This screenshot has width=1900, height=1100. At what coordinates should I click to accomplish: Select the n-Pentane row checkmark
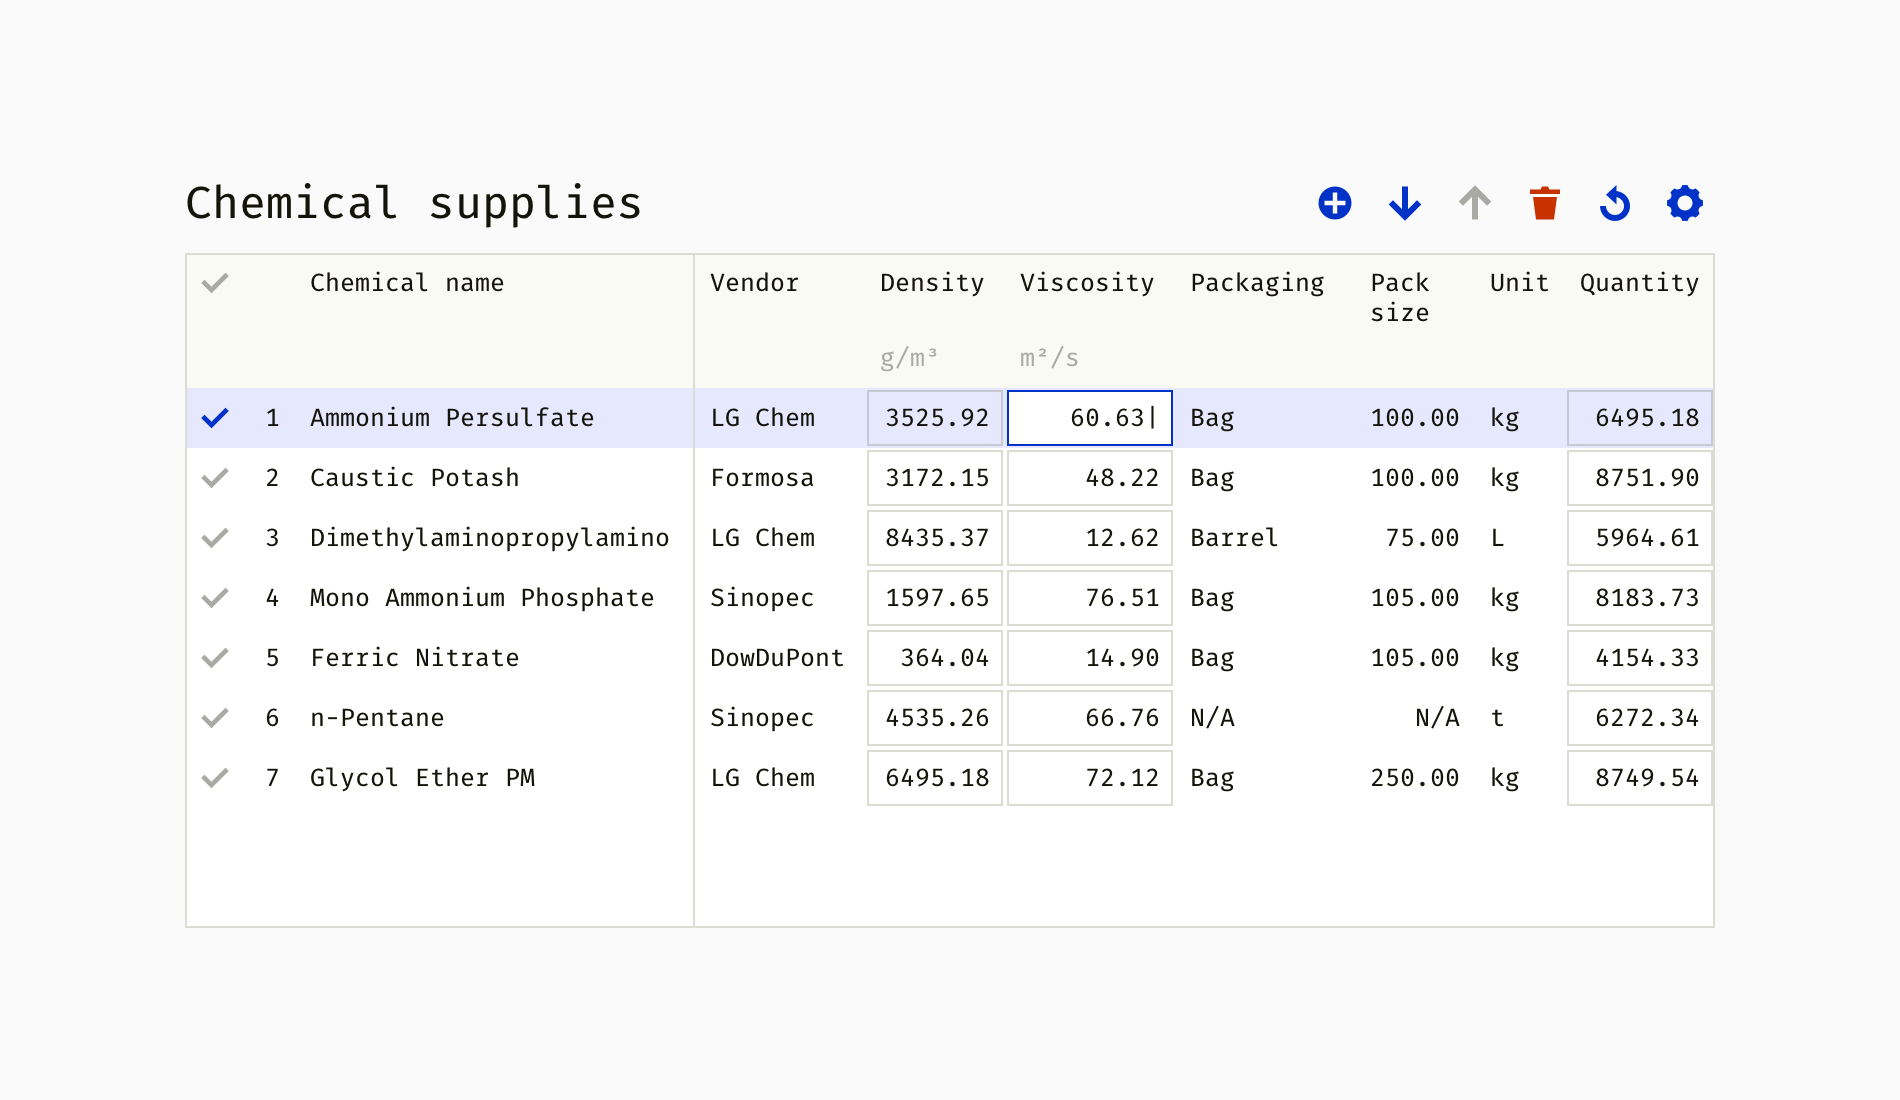pos(215,718)
